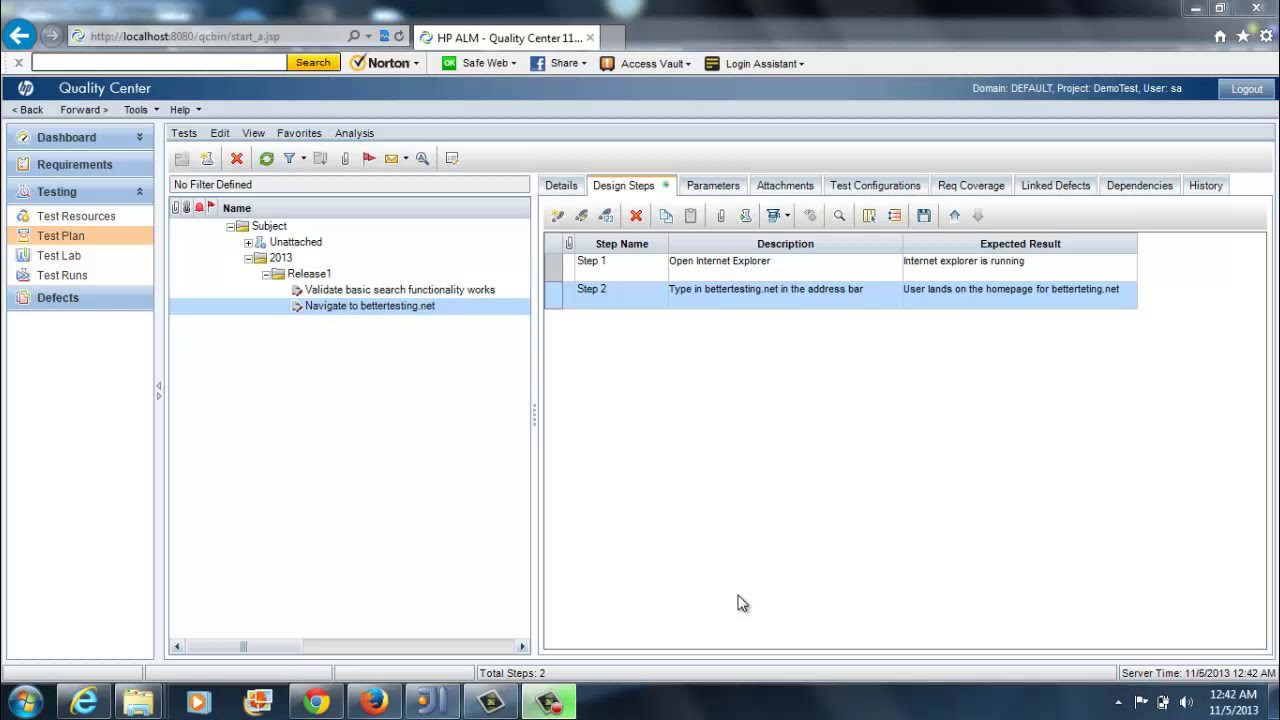Image resolution: width=1280 pixels, height=720 pixels.
Task: Click the Renumber Steps icon
Action: tap(606, 215)
